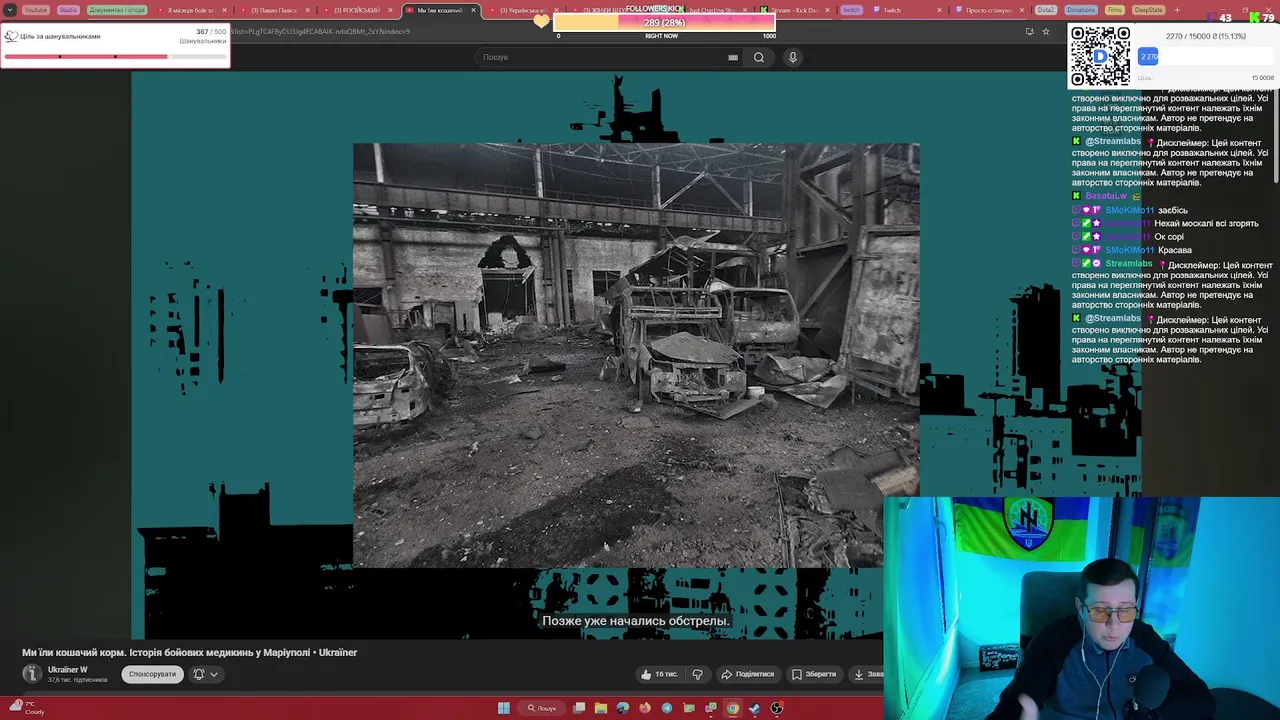
Task: Open the Youtube tab group
Action: [36, 10]
